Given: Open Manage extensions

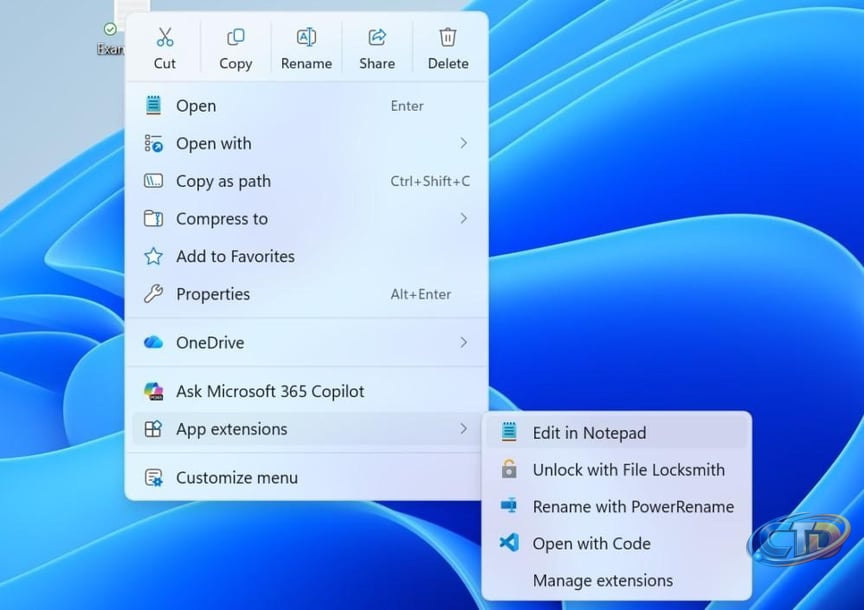Looking at the screenshot, I should 617,580.
